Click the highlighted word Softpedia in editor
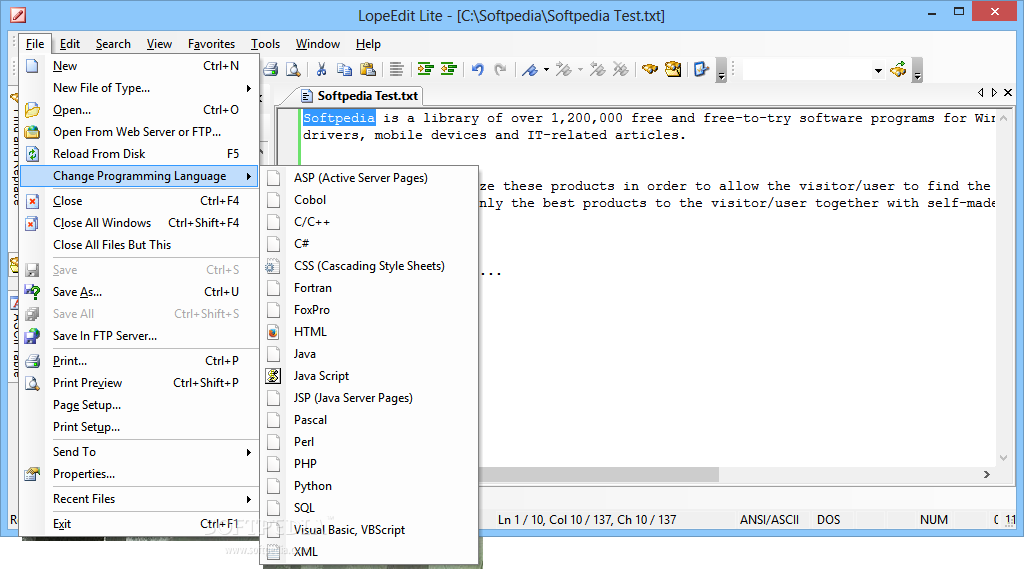This screenshot has width=1024, height=569. [x=339, y=118]
